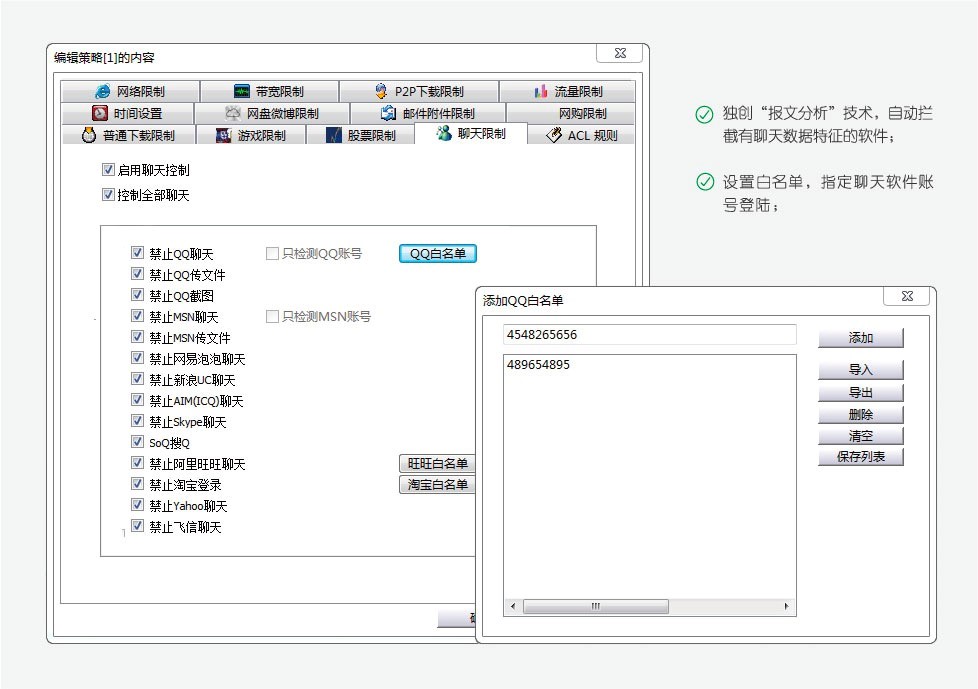Click right arrow of horizontal scrollbar
This screenshot has height=689, width=978.
(787, 607)
